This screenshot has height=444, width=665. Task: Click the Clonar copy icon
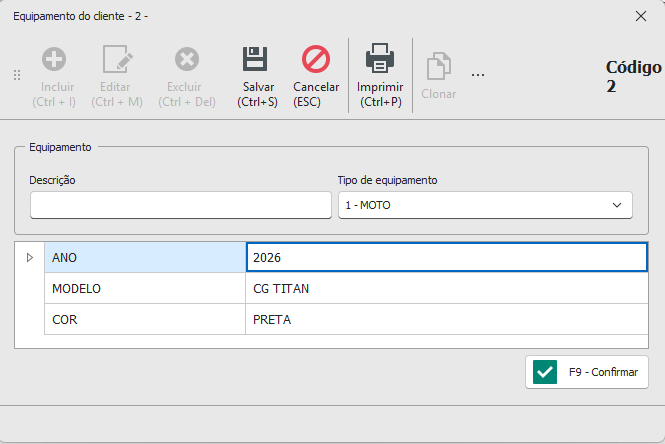pos(439,66)
